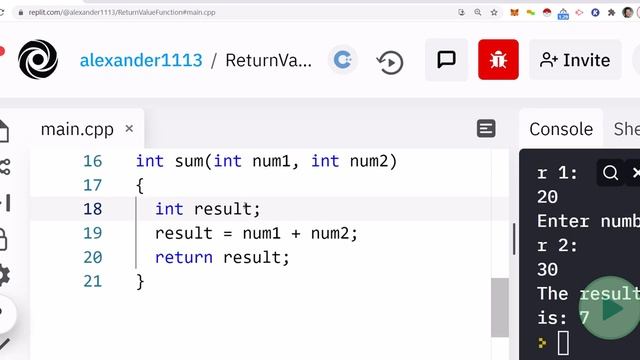Open the MetaMask fox extension icon
The image size is (640, 360).
(514, 13)
